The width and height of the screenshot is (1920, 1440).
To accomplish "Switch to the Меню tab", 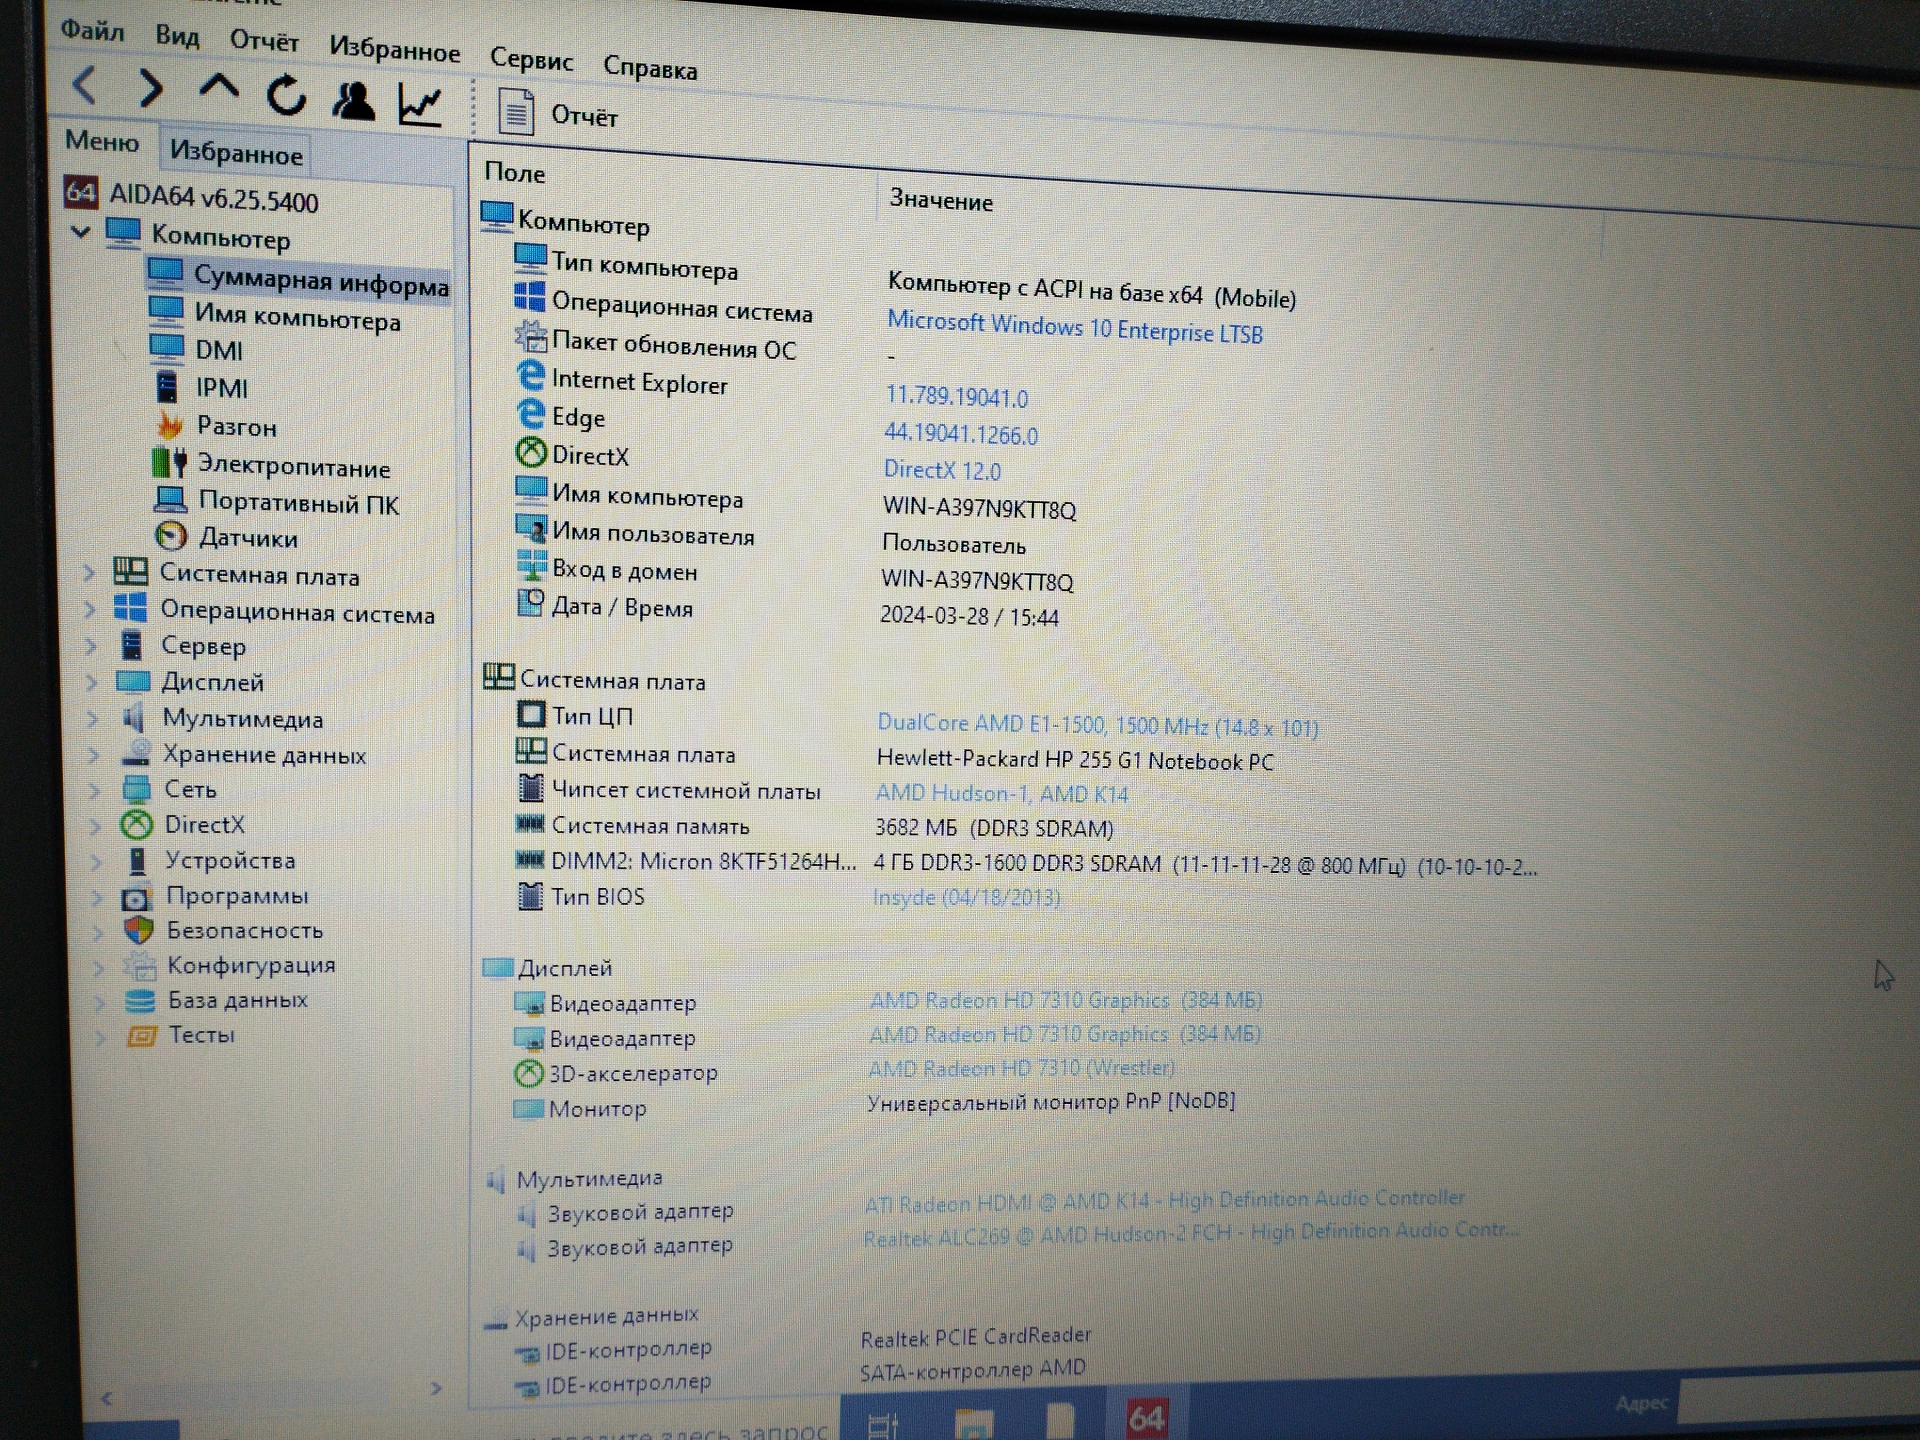I will point(102,141).
